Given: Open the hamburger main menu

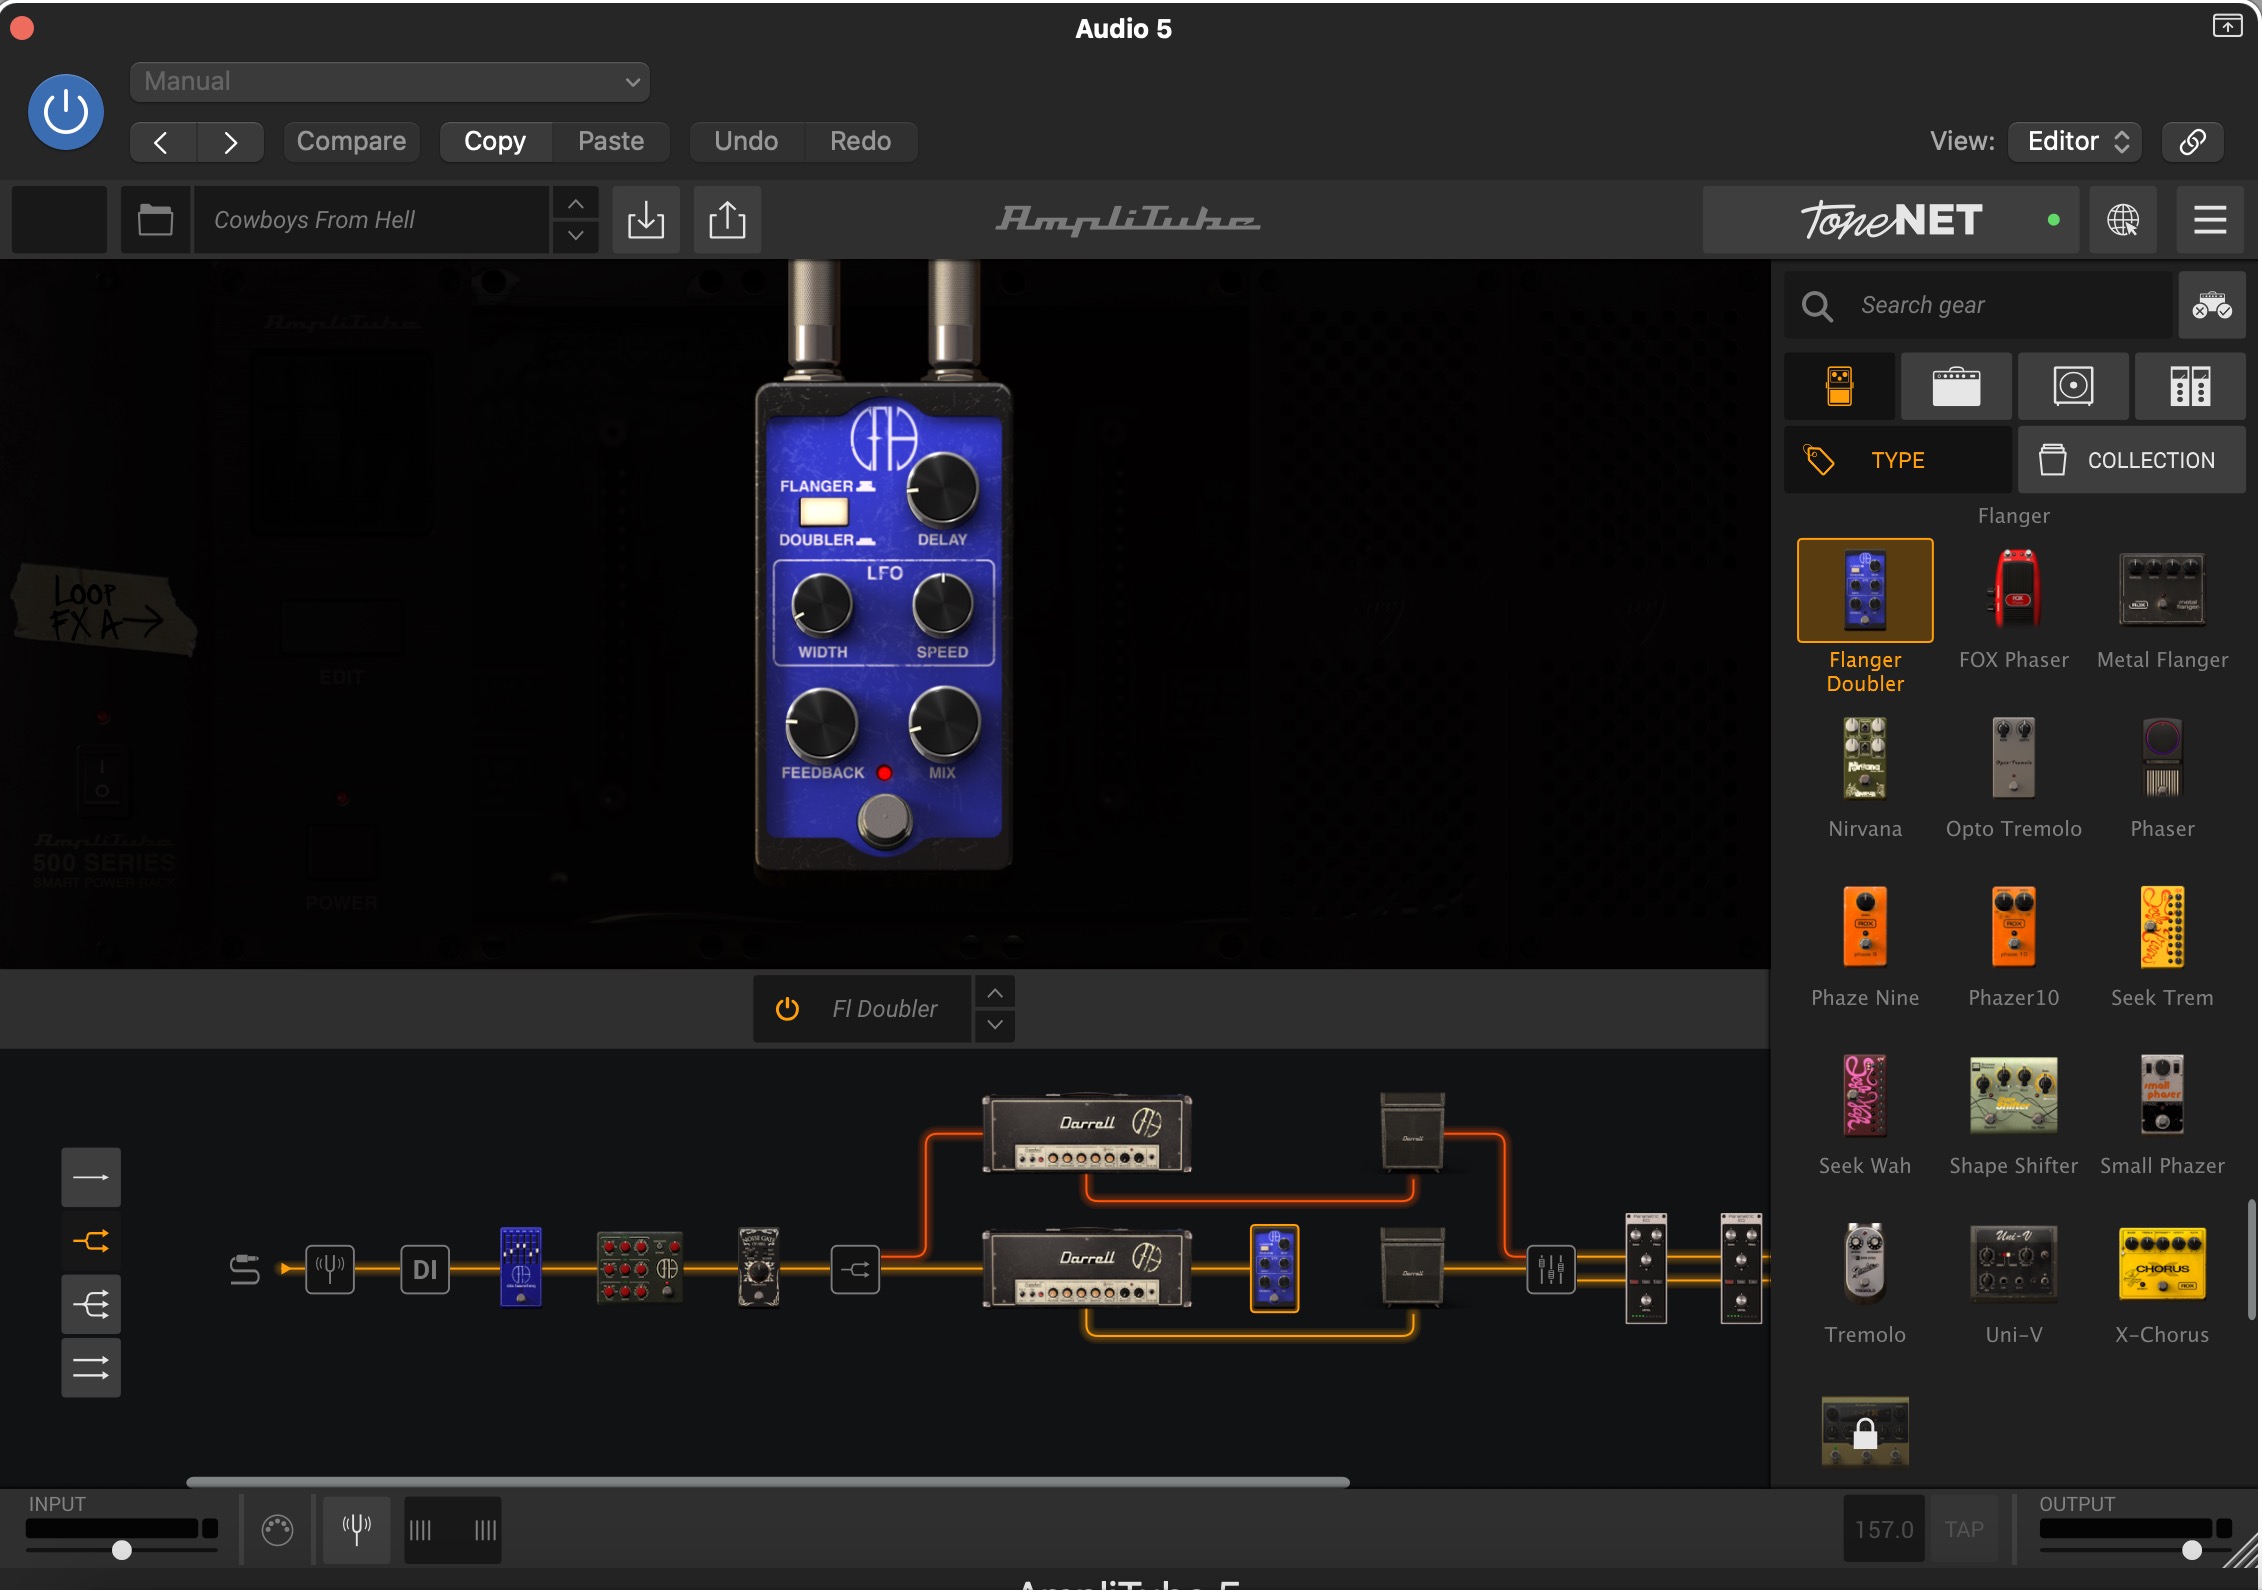Looking at the screenshot, I should click(x=2210, y=219).
